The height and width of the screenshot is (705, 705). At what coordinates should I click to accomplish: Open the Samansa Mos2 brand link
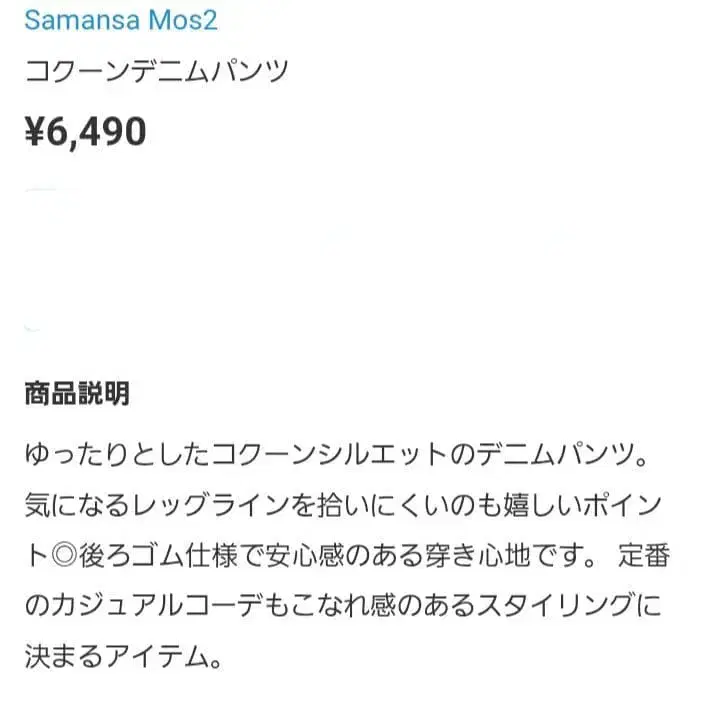tap(120, 19)
